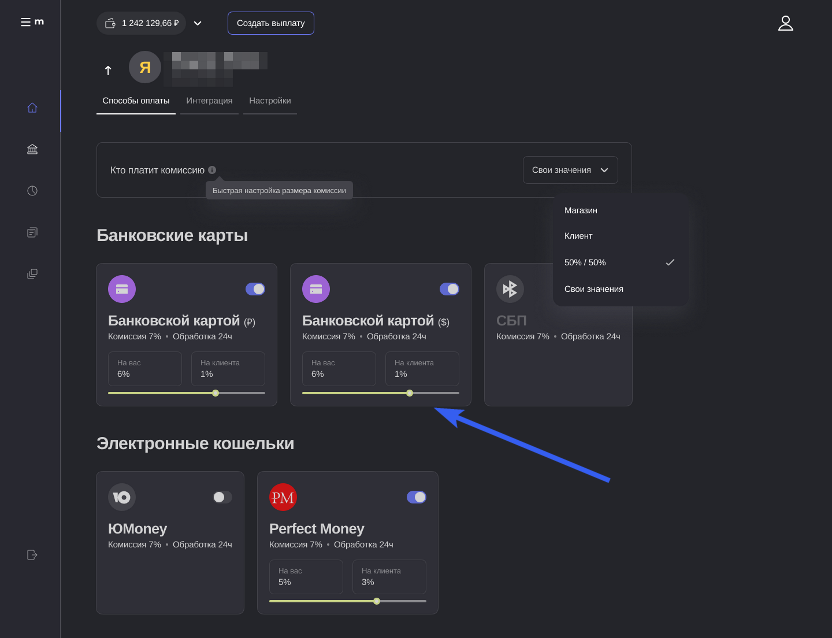Click the info icon near commission label
The height and width of the screenshot is (638, 832).
[212, 170]
